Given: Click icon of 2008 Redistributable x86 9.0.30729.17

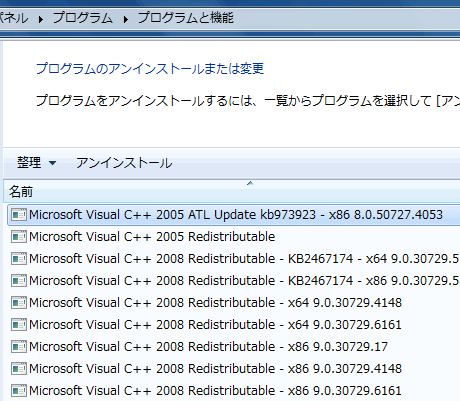Looking at the screenshot, I should pyautogui.click(x=19, y=347).
